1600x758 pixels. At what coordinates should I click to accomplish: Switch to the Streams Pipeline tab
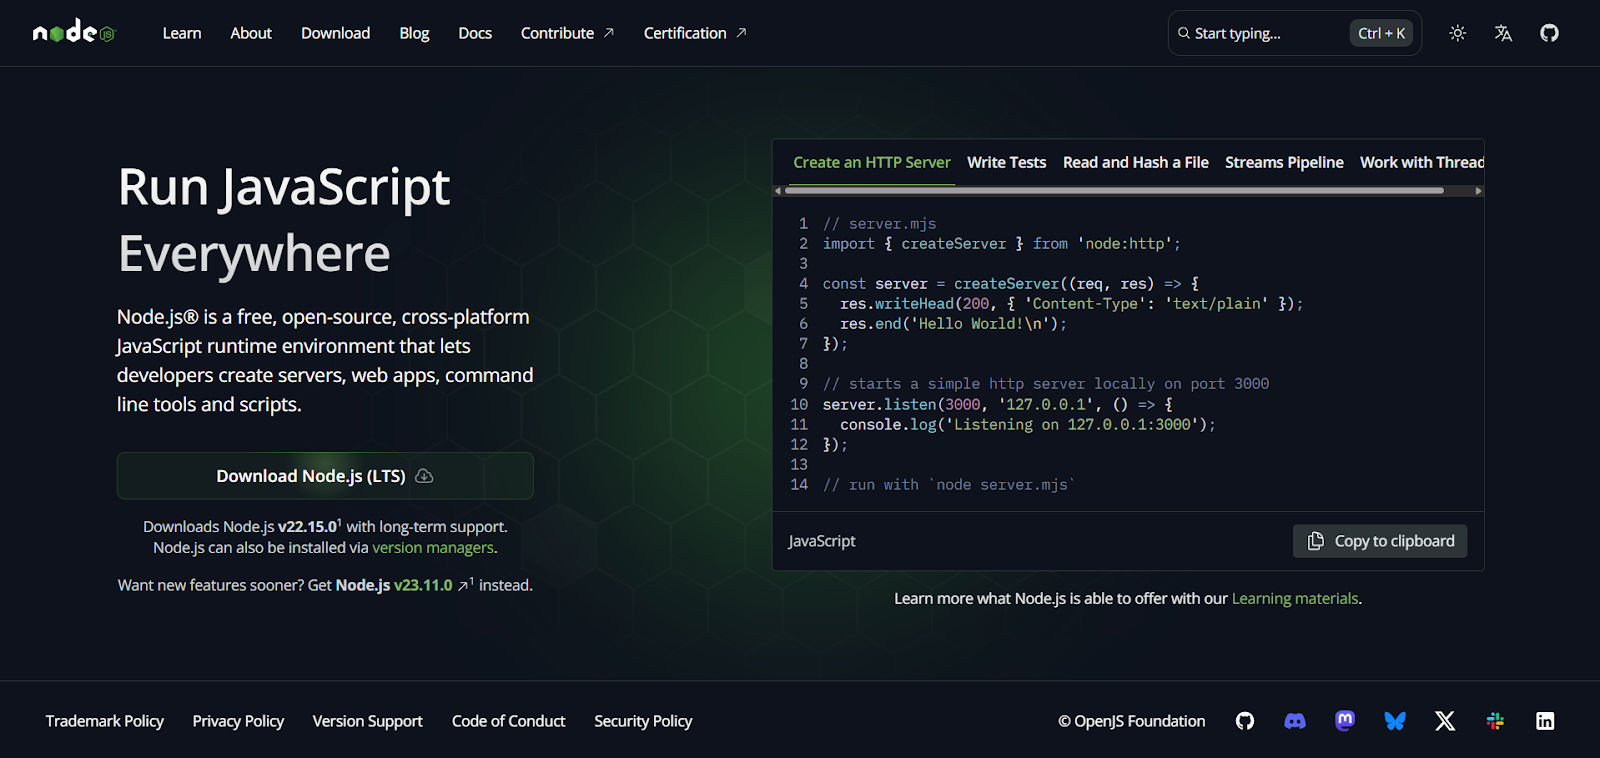[1284, 162]
